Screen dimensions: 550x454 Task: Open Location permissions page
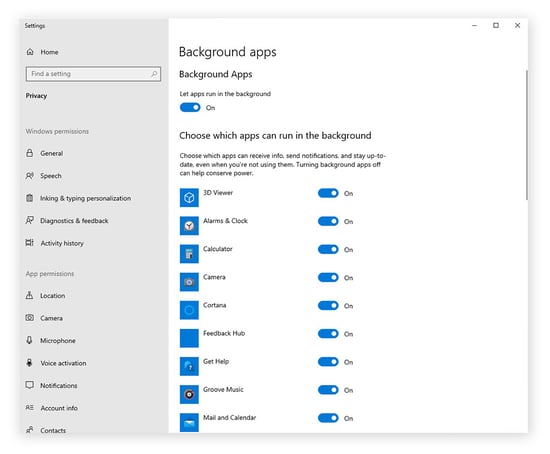click(53, 296)
